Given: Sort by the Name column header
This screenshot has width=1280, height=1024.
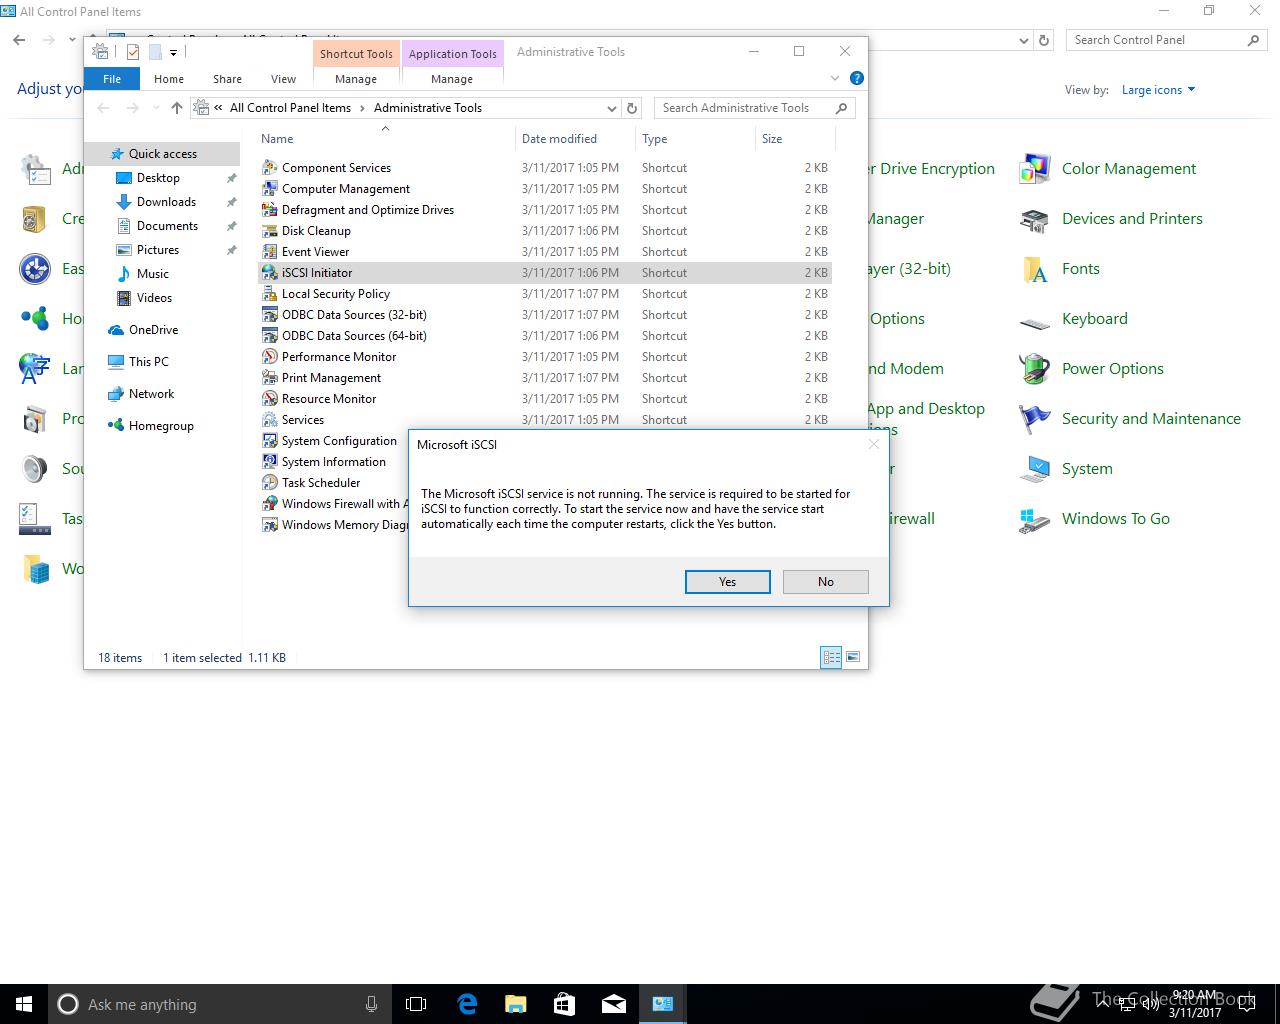Looking at the screenshot, I should [385, 139].
